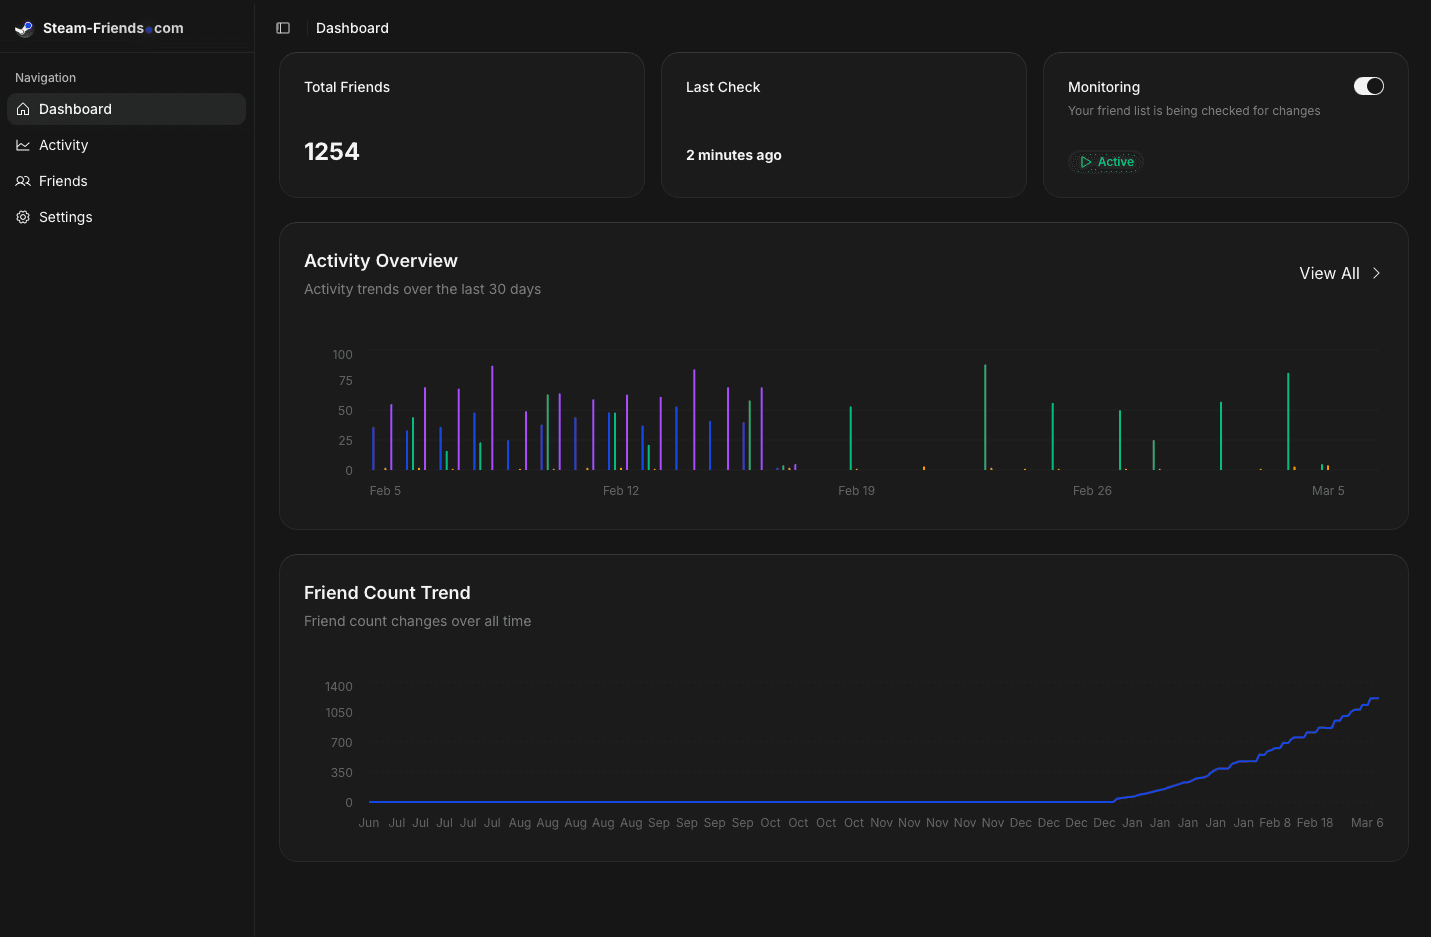Open Settings via the gear icon
Image resolution: width=1431 pixels, height=937 pixels.
[22, 217]
